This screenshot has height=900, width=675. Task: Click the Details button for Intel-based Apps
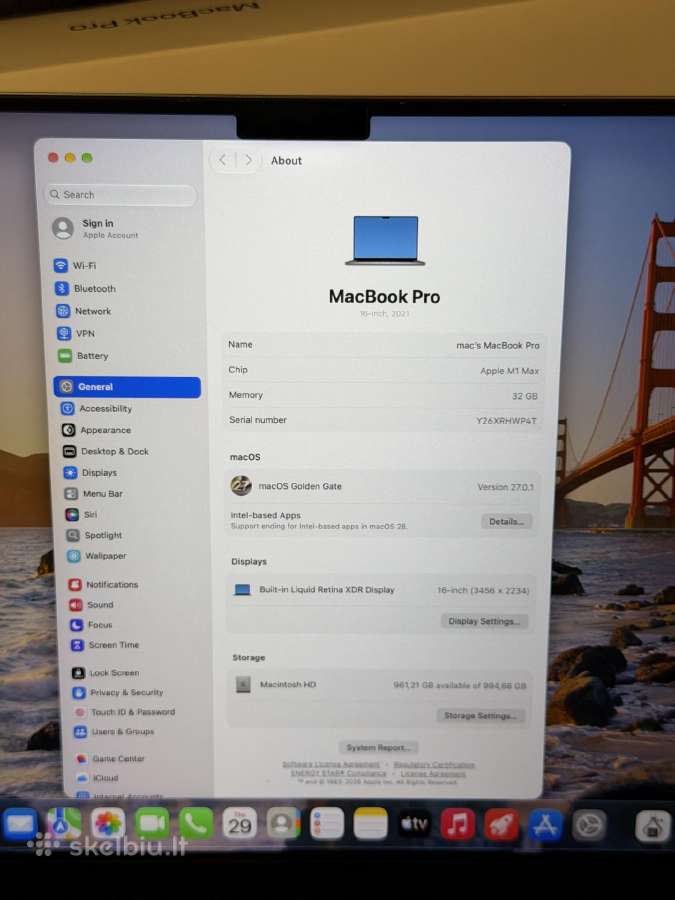coord(506,522)
